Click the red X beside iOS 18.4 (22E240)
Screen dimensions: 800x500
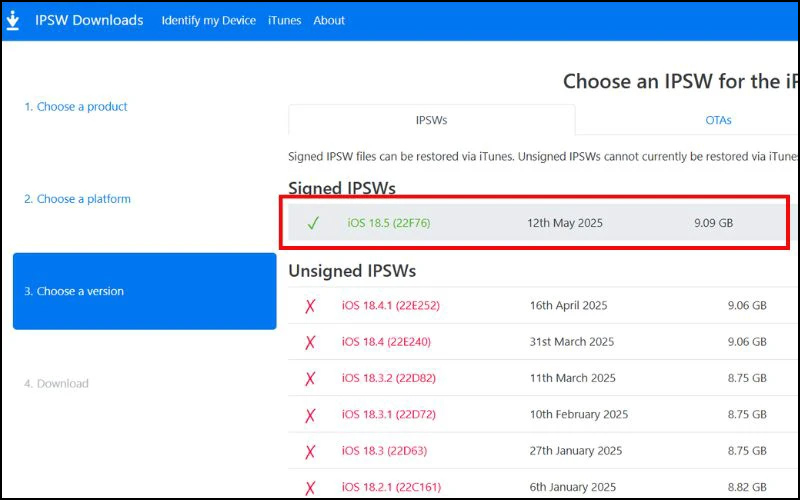(310, 342)
